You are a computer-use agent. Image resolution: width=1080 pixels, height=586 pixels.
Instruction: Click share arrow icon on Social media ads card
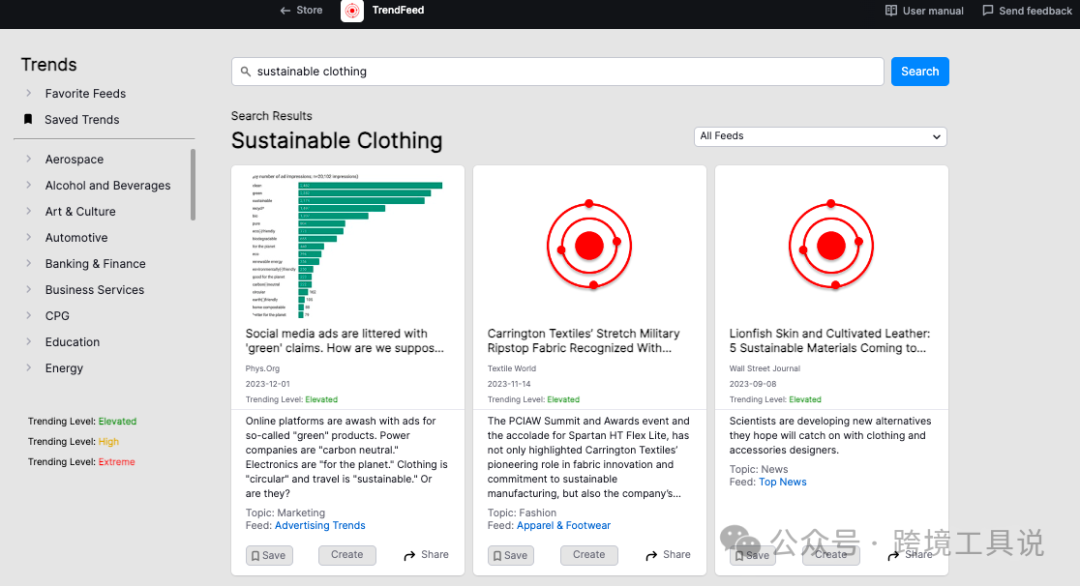(x=409, y=555)
